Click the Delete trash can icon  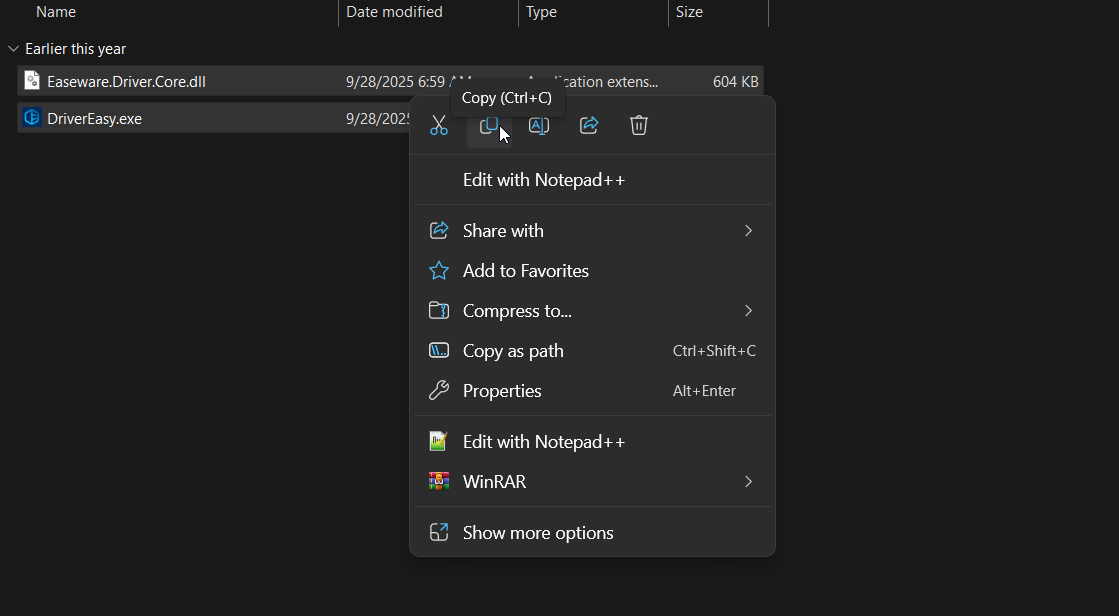[639, 126]
